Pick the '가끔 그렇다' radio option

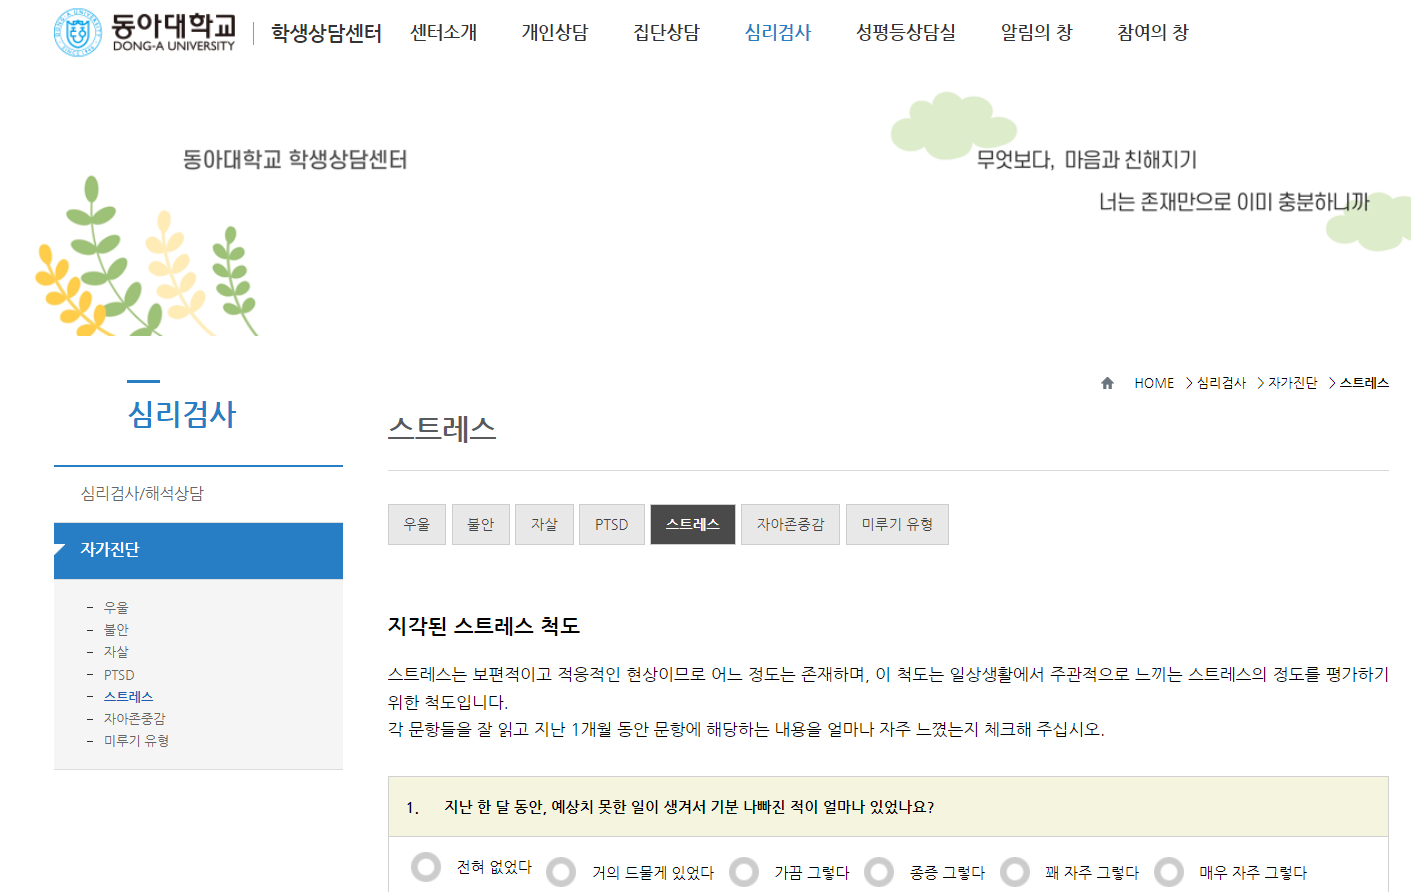point(744,872)
